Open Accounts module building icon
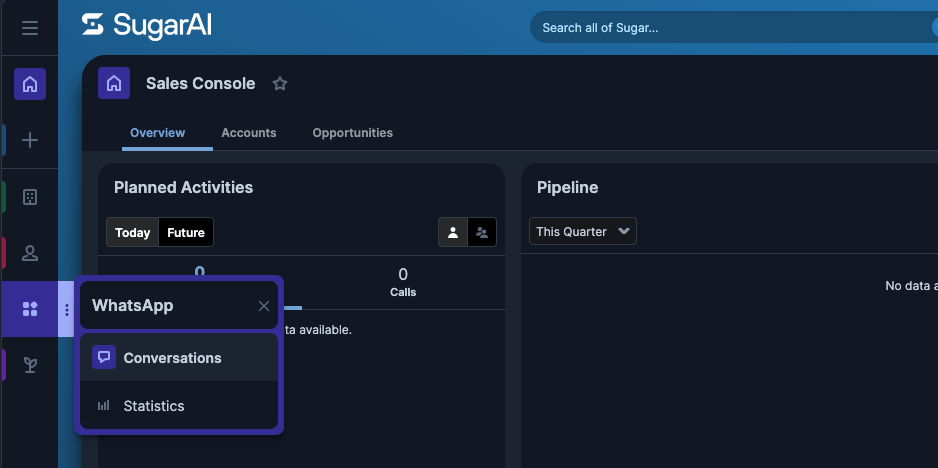 pyautogui.click(x=30, y=197)
